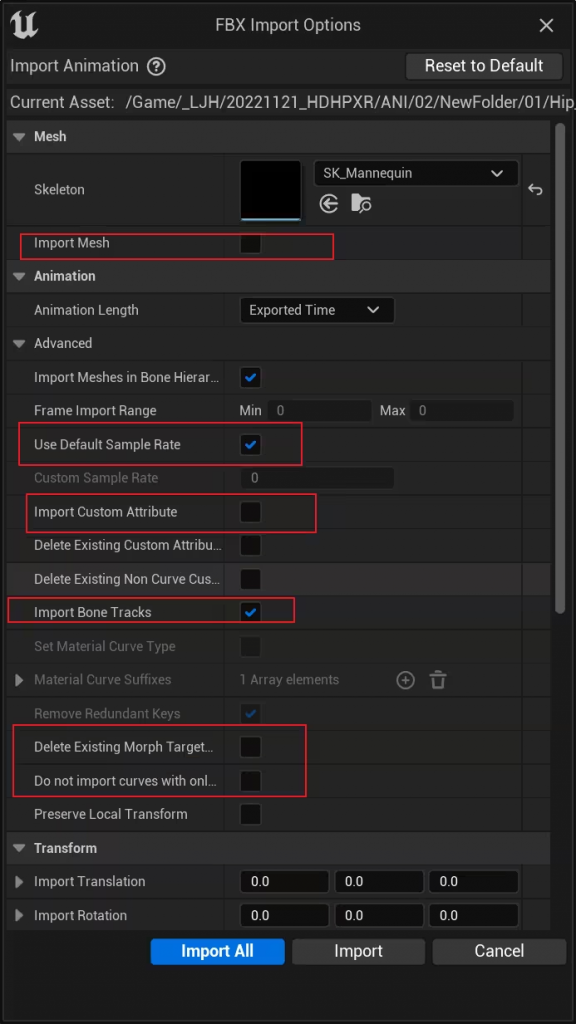This screenshot has width=576, height=1024.
Task: Click the Frame Import Range Min field
Action: [x=319, y=411]
